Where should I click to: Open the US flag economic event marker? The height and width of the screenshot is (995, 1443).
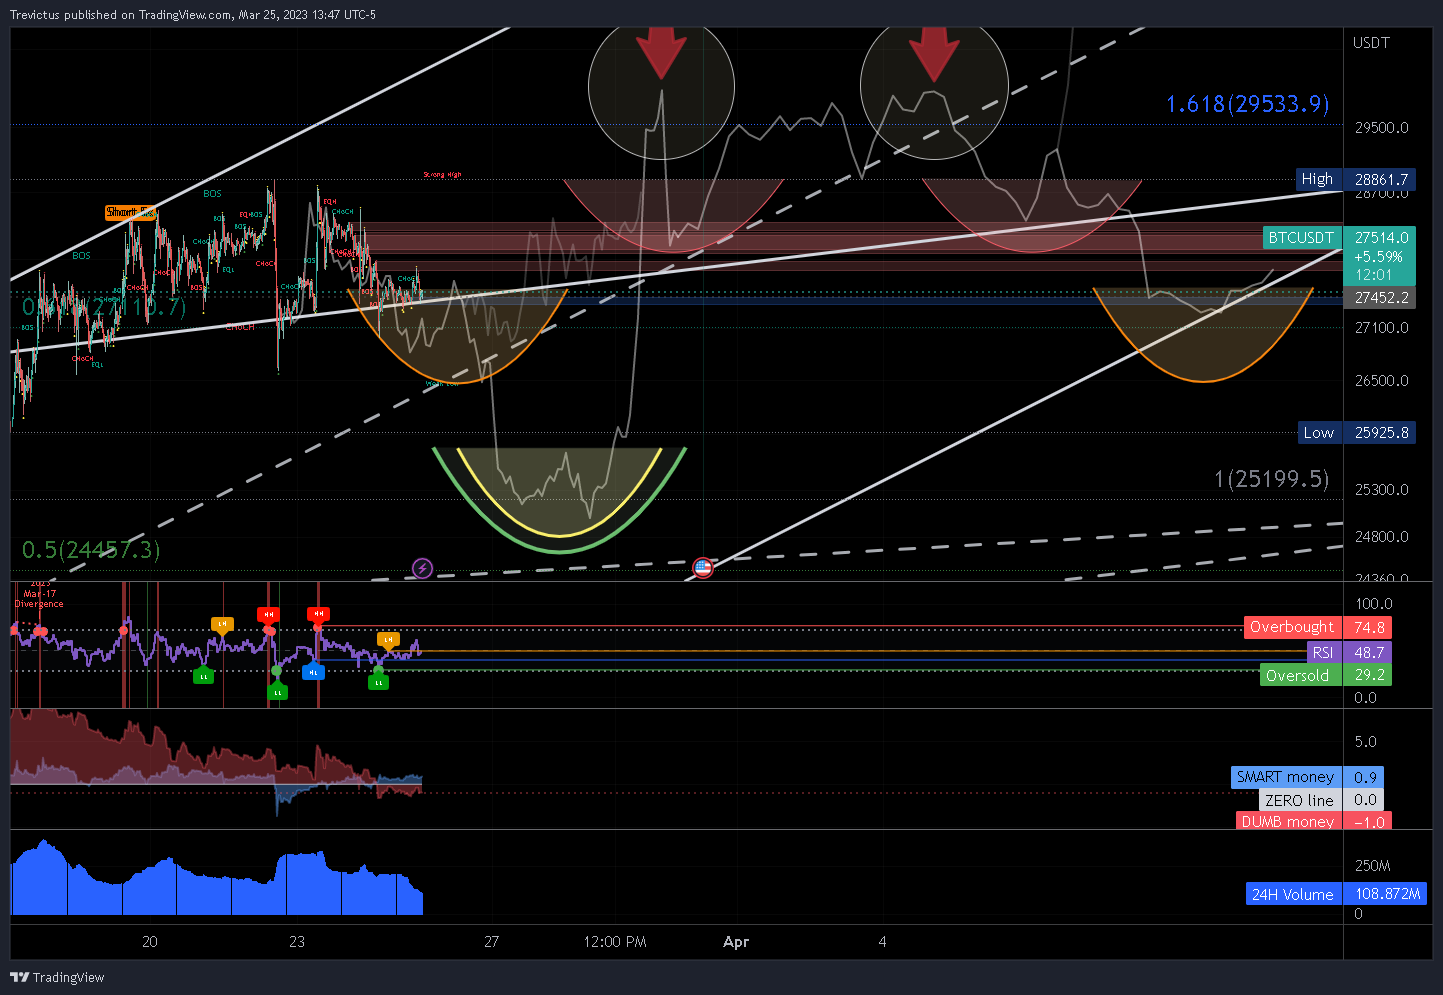(703, 569)
